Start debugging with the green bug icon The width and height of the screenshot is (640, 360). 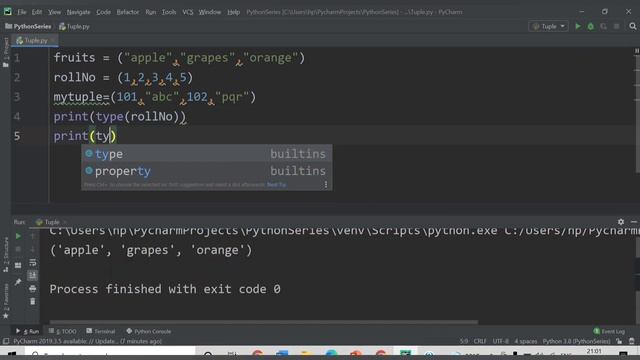click(x=591, y=26)
